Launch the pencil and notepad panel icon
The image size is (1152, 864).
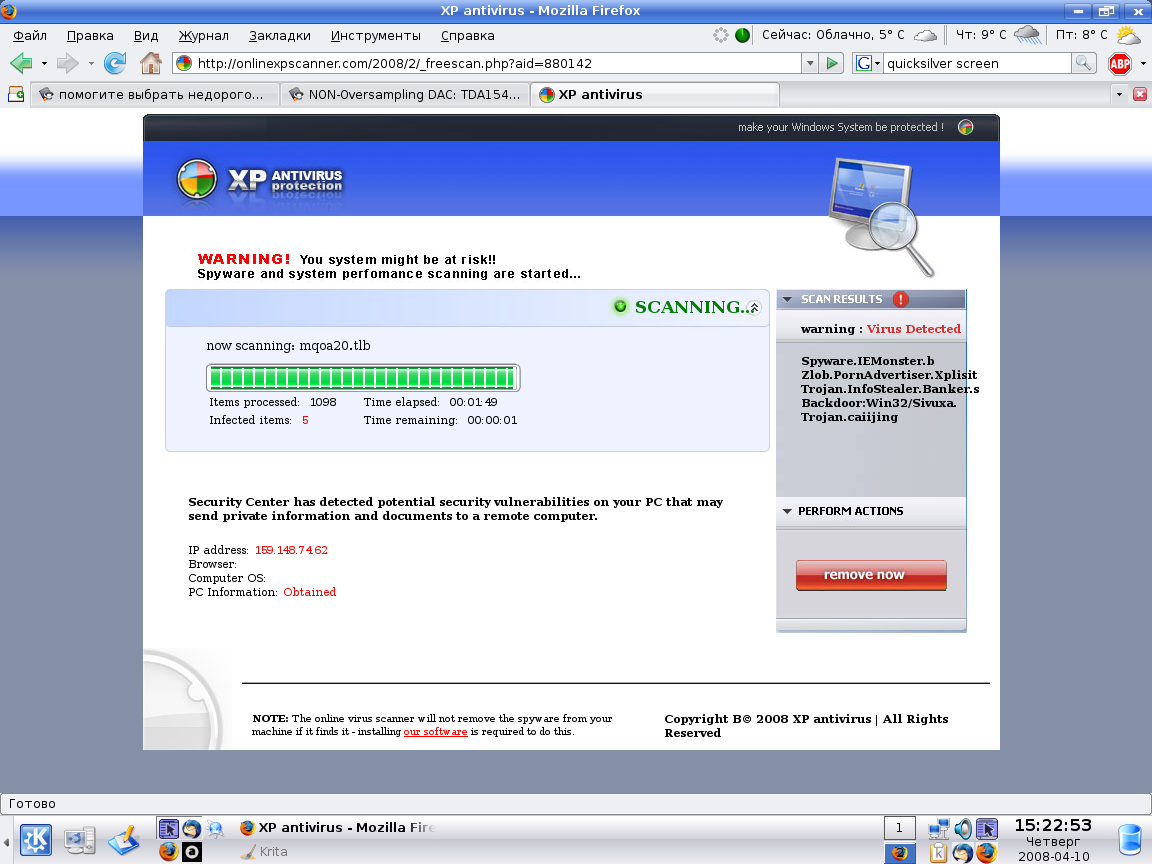[124, 840]
